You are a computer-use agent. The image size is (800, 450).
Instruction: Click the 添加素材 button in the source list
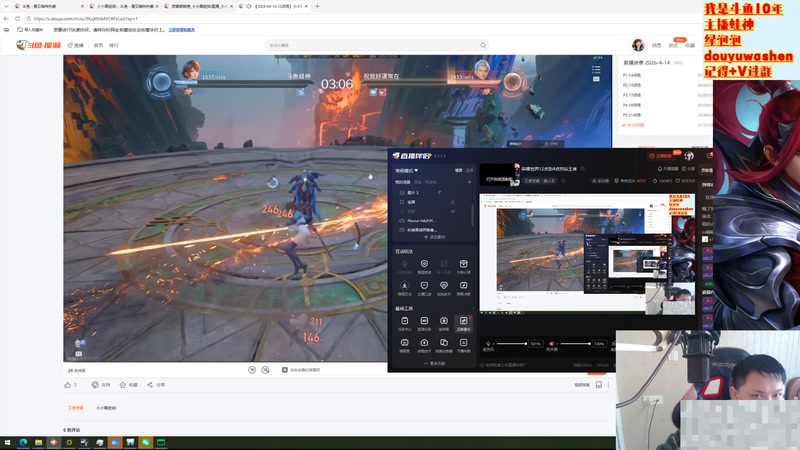(x=434, y=237)
